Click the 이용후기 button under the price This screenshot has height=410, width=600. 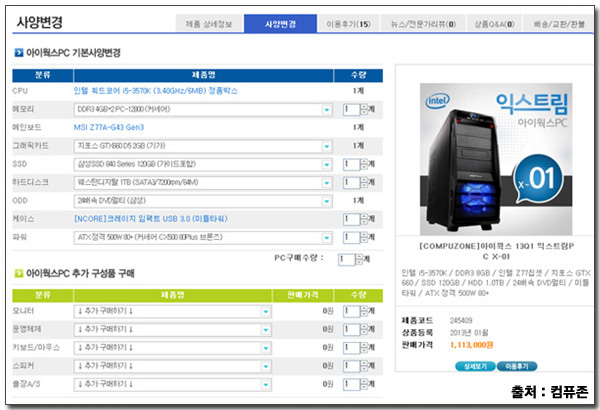click(517, 366)
